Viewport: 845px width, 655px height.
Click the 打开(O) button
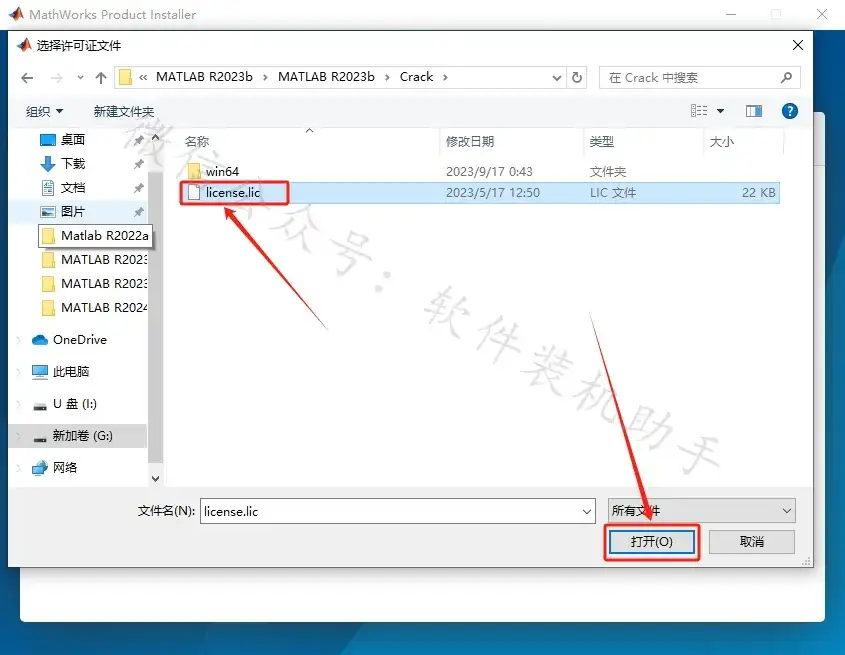(x=652, y=542)
